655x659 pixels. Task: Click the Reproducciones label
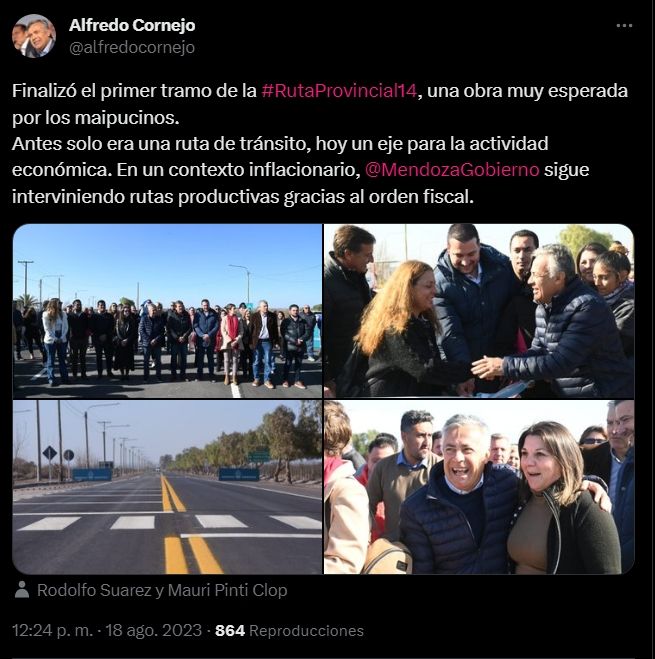point(306,630)
